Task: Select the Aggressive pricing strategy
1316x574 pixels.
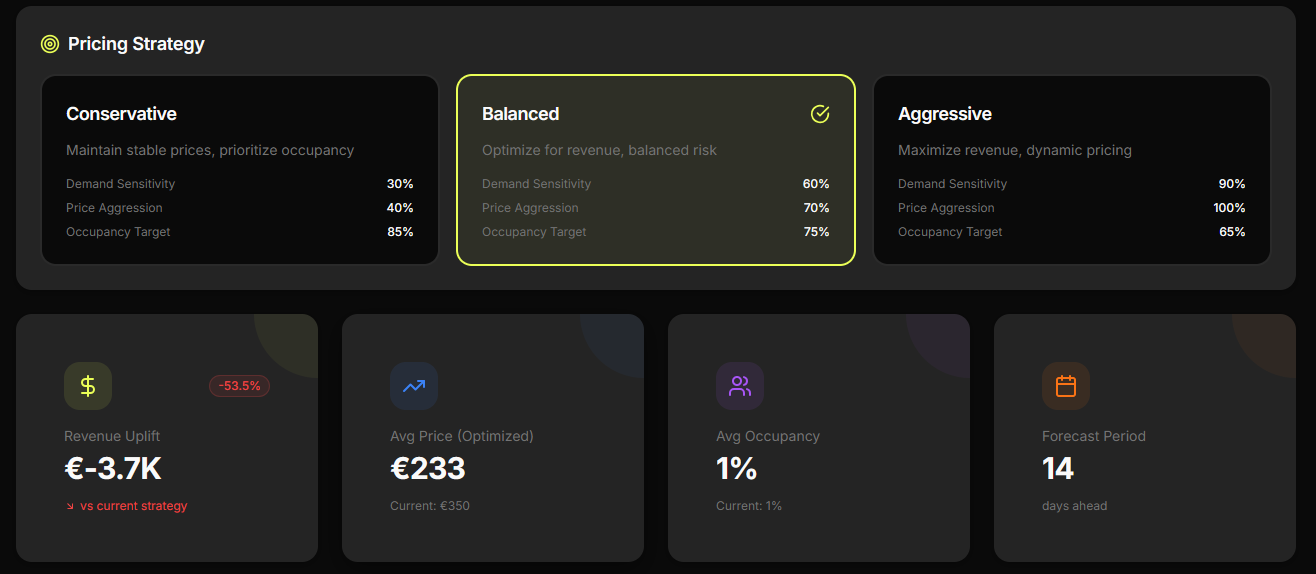Action: point(1072,169)
